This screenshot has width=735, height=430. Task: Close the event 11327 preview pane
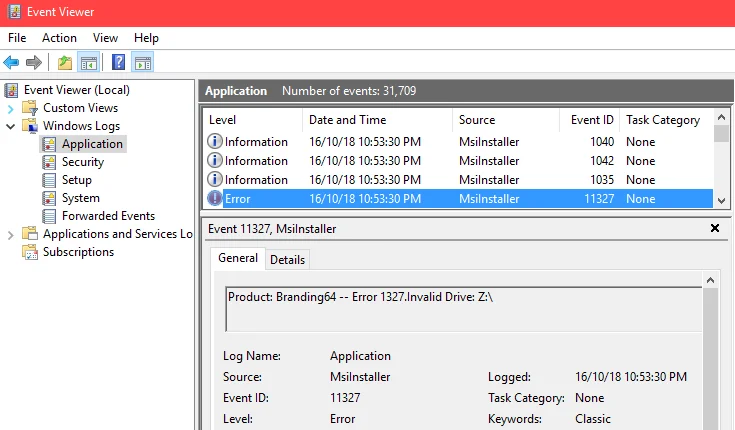[x=715, y=228]
